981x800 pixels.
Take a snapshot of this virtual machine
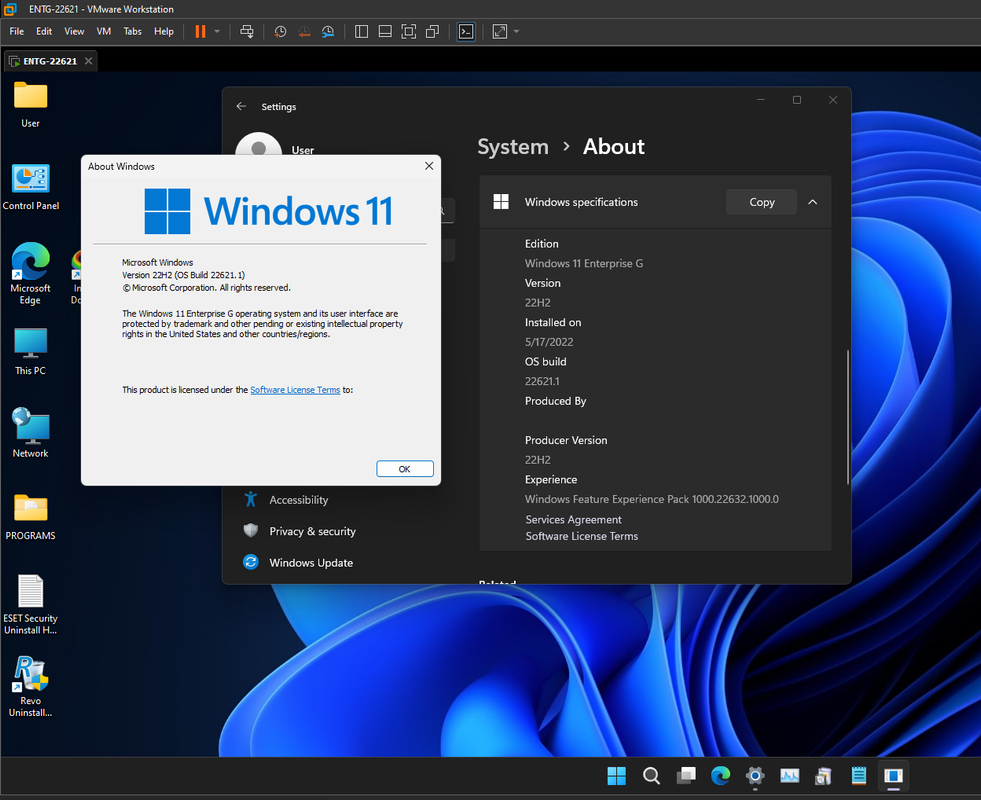coord(280,31)
